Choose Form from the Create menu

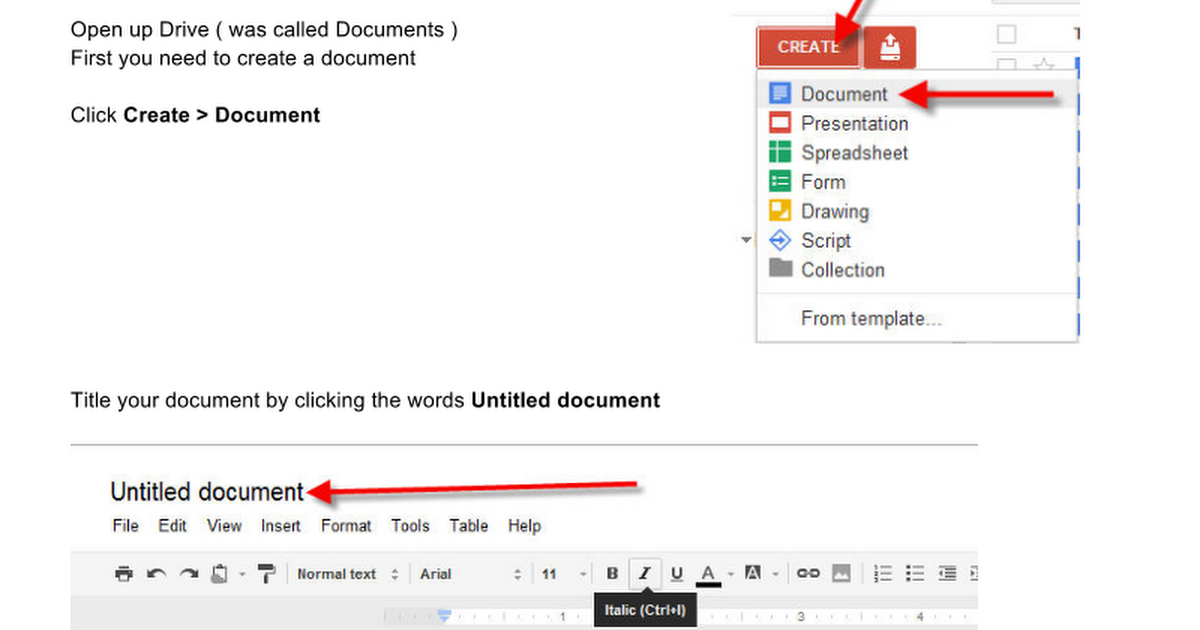917,182
